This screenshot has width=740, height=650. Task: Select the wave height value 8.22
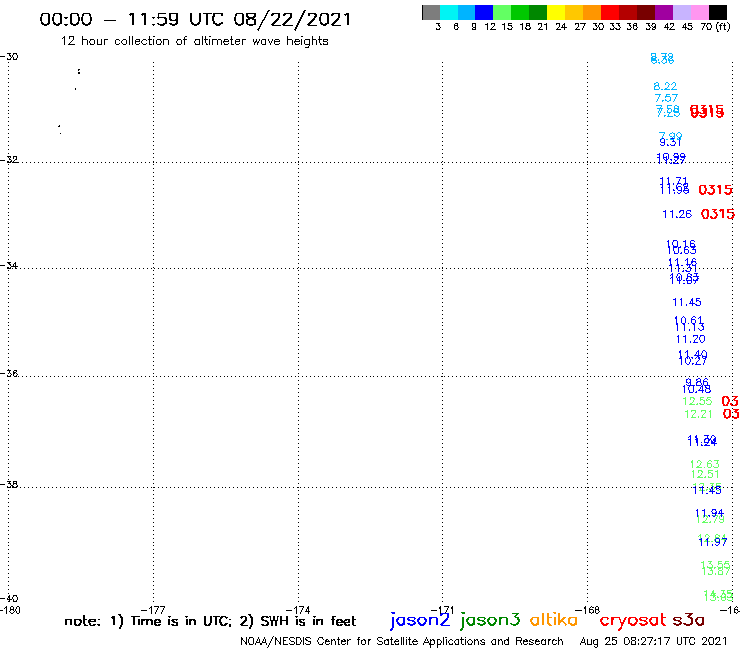click(665, 86)
